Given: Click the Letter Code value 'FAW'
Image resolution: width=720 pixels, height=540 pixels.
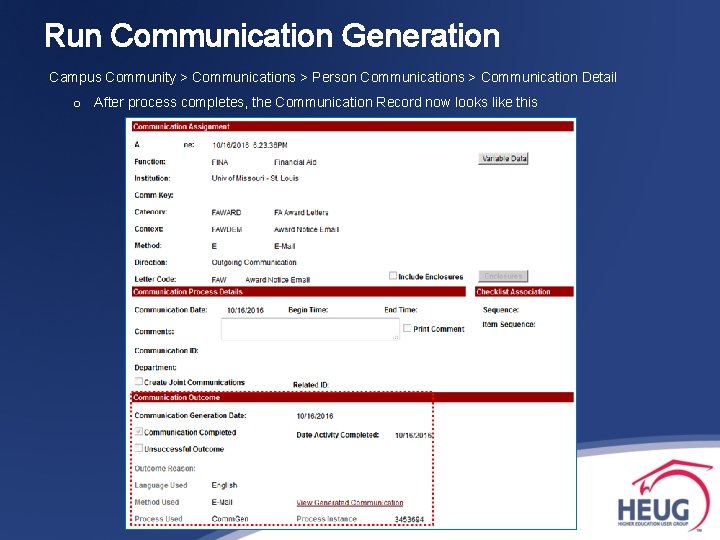Looking at the screenshot, I should point(219,280).
